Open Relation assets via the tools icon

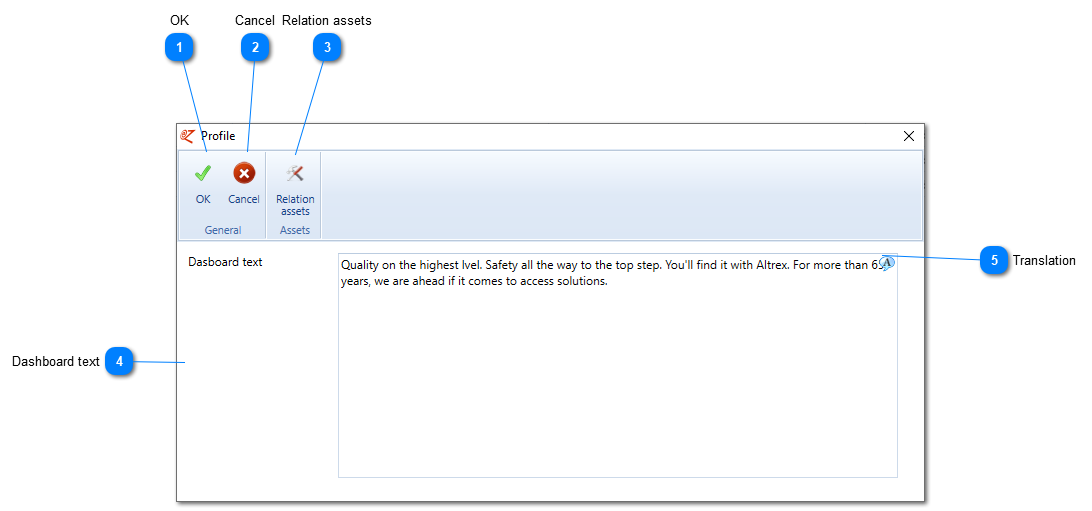click(x=295, y=173)
